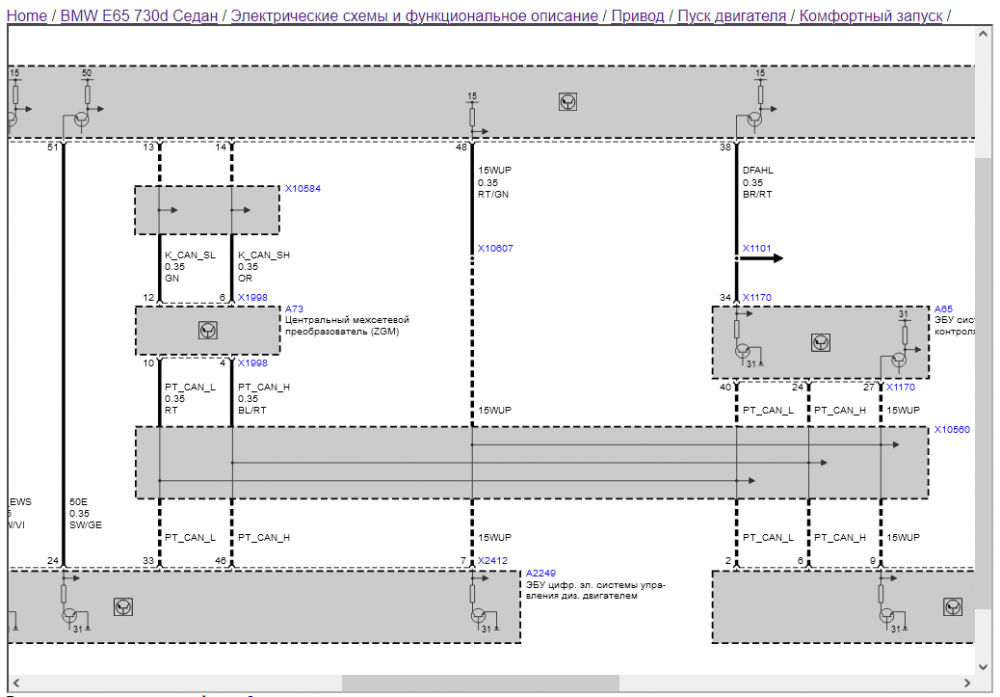Open the Привод breadcrumb link
Image resolution: width=1000 pixels, height=697 pixels.
[x=638, y=16]
